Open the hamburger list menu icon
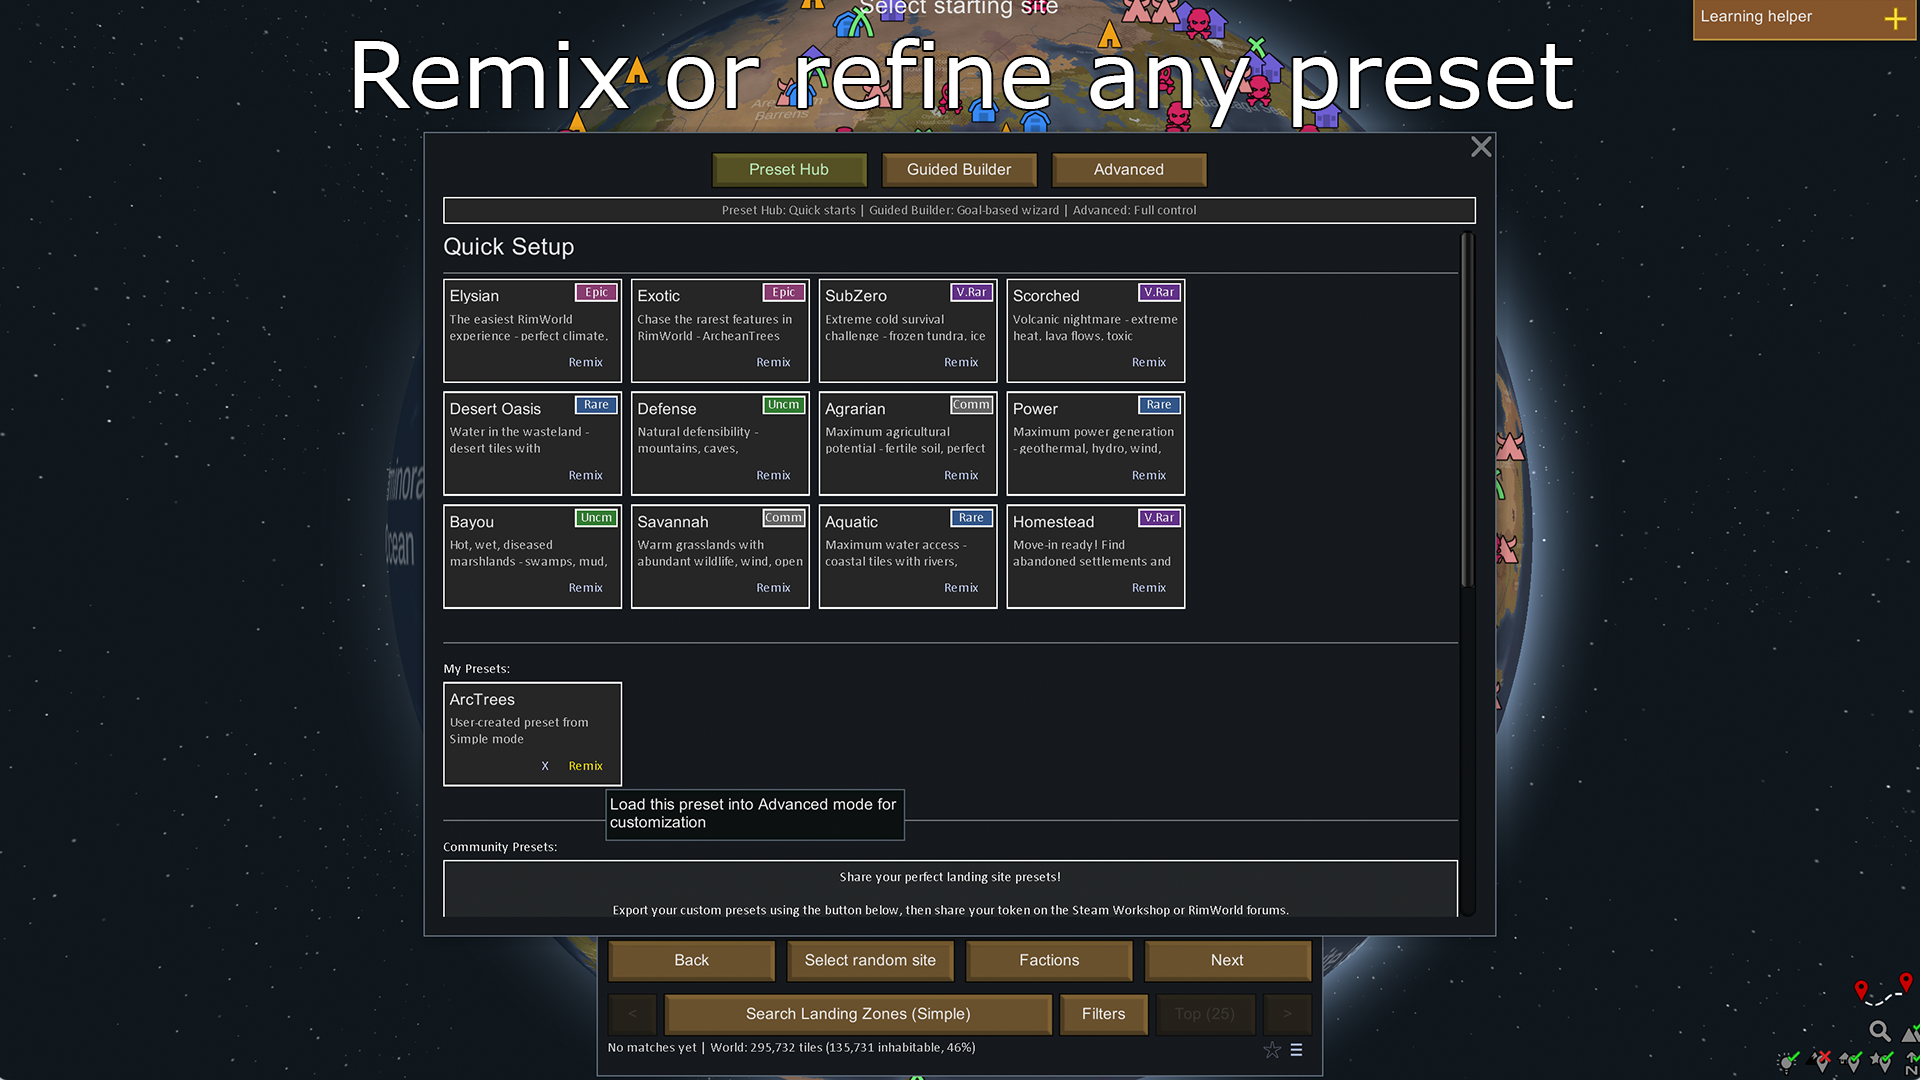1920x1080 pixels. 1296,1049
